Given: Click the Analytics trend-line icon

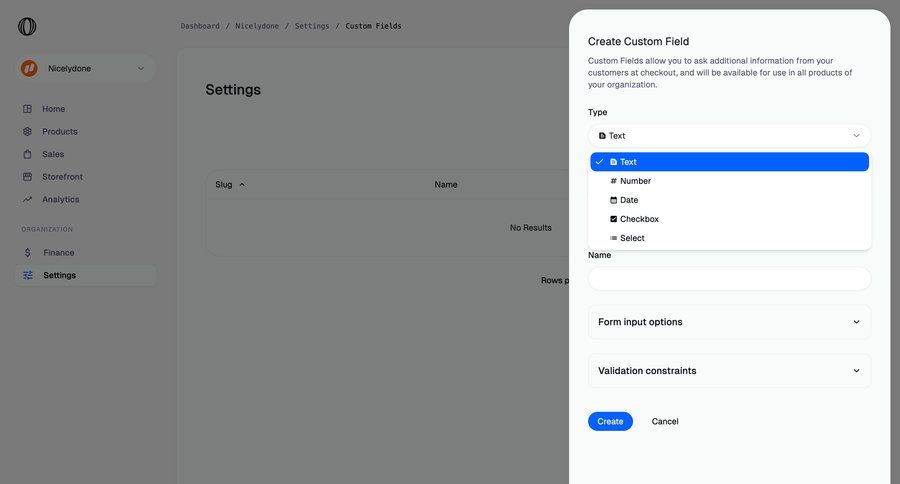Looking at the screenshot, I should [28, 199].
